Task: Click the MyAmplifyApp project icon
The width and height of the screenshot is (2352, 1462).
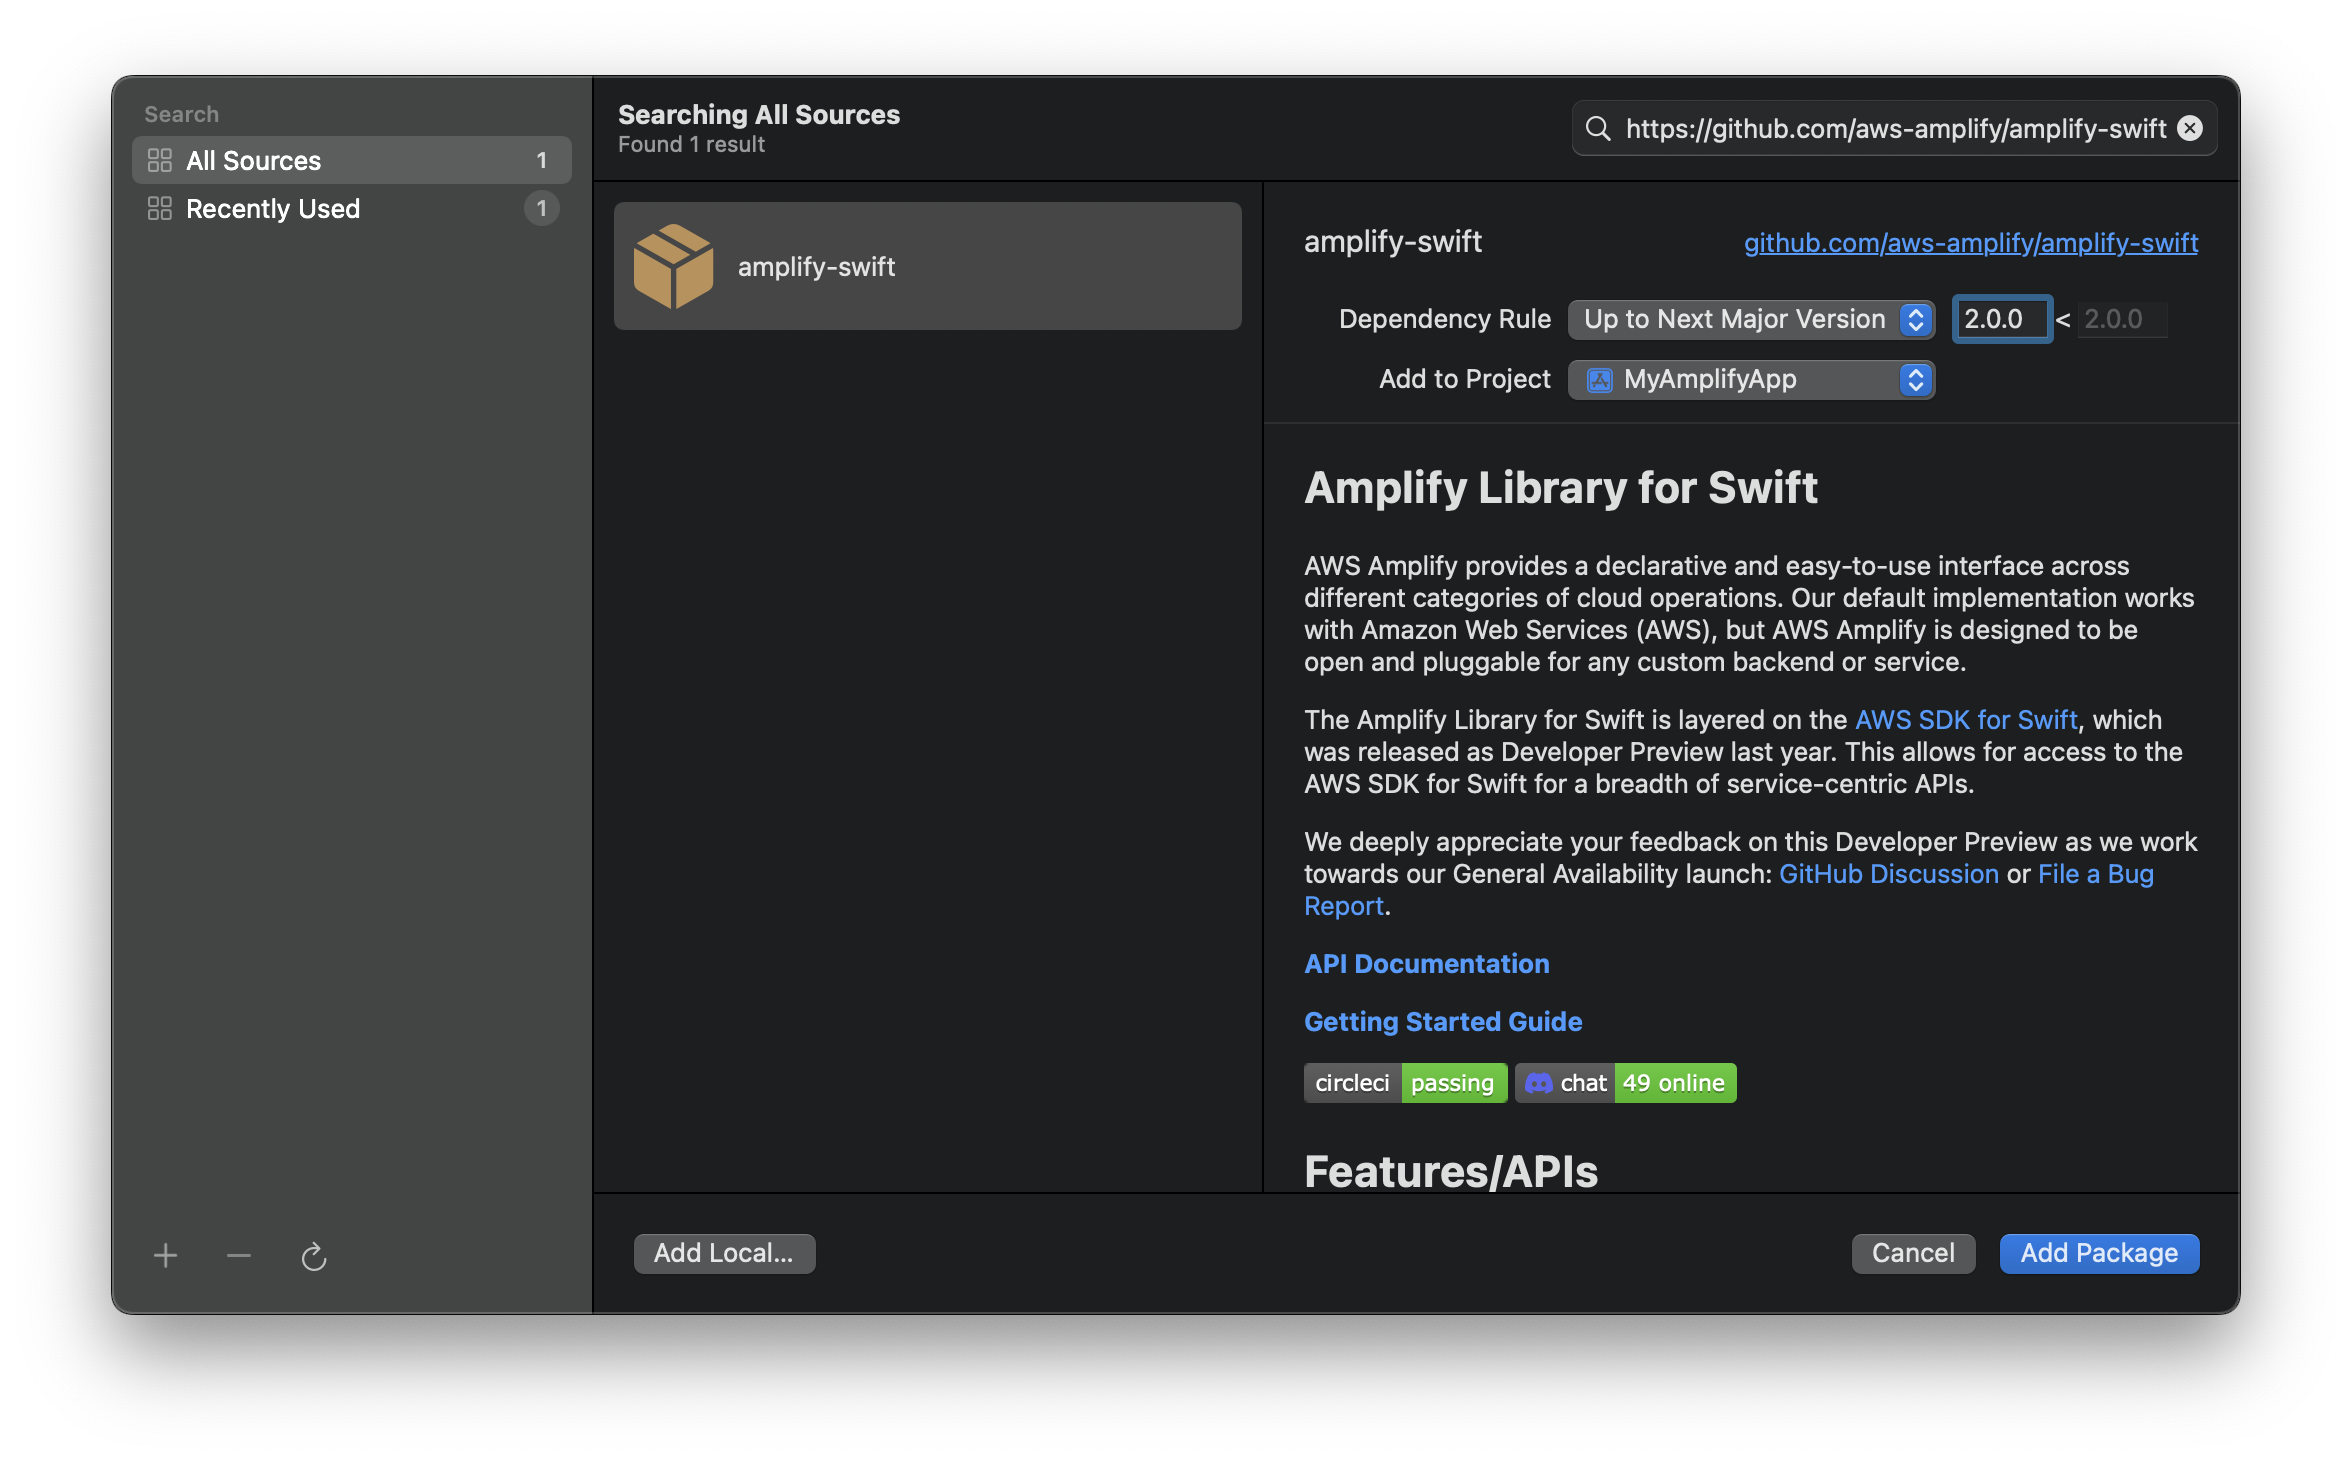Action: [x=1600, y=380]
